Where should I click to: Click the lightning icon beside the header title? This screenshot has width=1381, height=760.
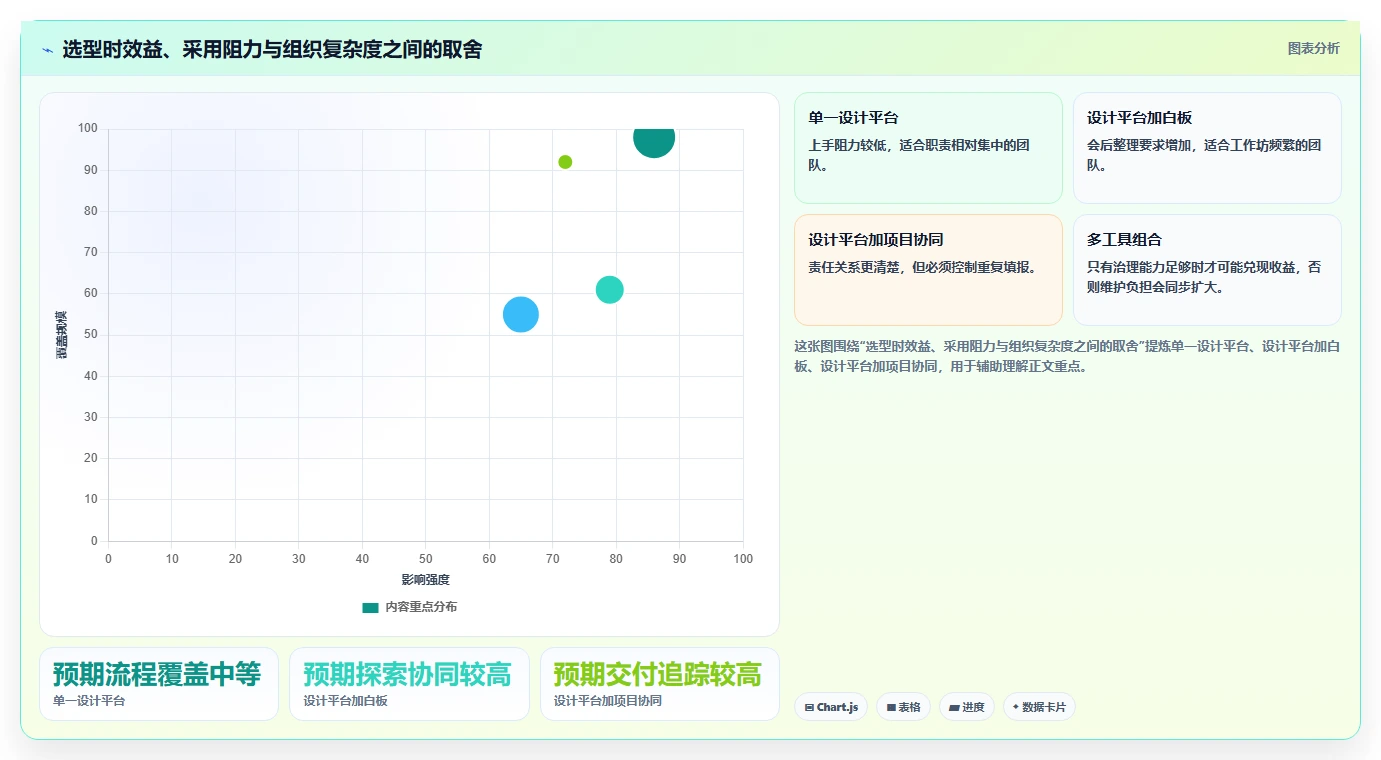[47, 50]
